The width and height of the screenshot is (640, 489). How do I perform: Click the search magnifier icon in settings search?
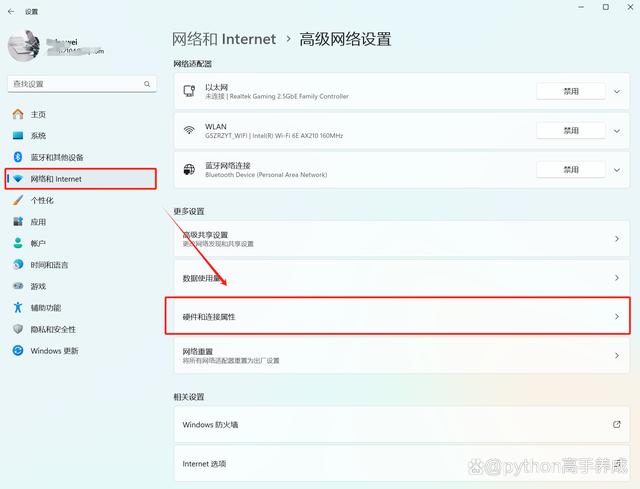click(x=147, y=84)
